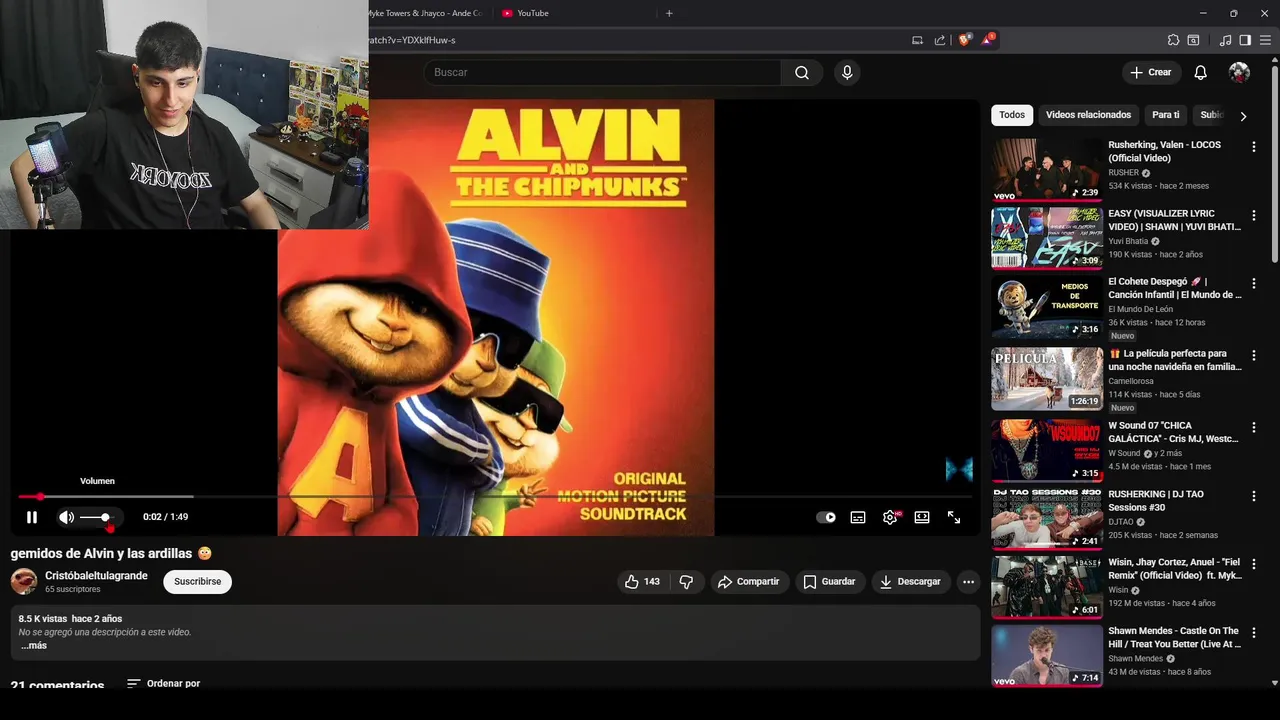Open the browser extensions puzzle icon
Viewport: 1280px width, 720px height.
tap(1173, 40)
